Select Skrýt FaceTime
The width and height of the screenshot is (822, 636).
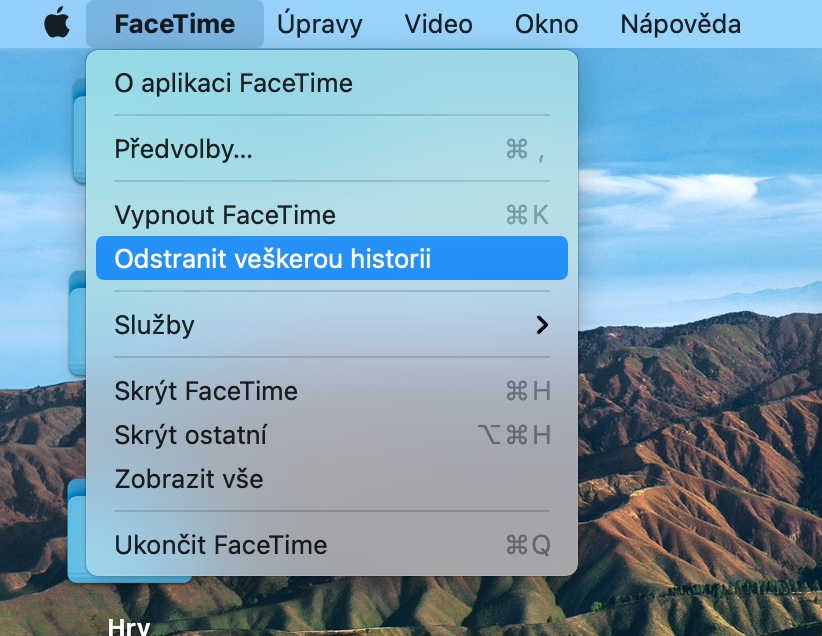(206, 391)
